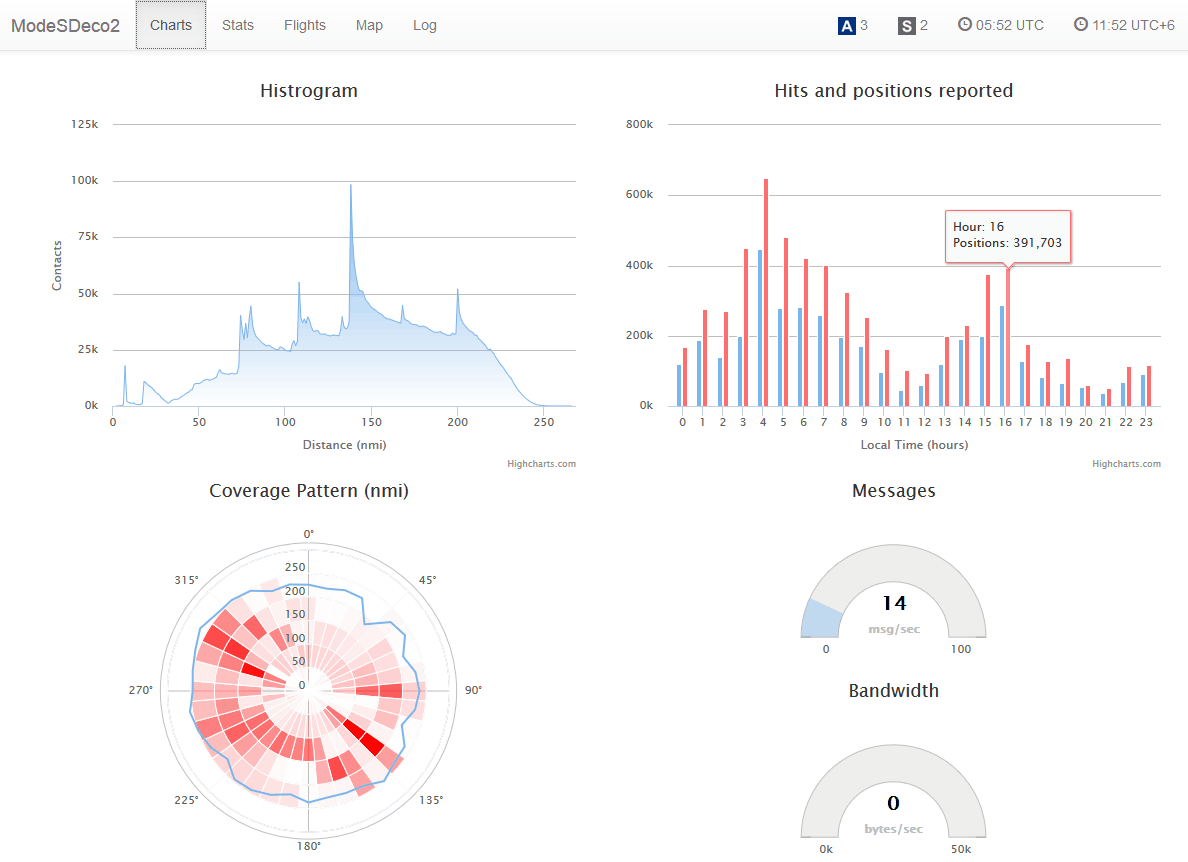Click the clock icon beside 11:52 UTC+6

click(1081, 25)
